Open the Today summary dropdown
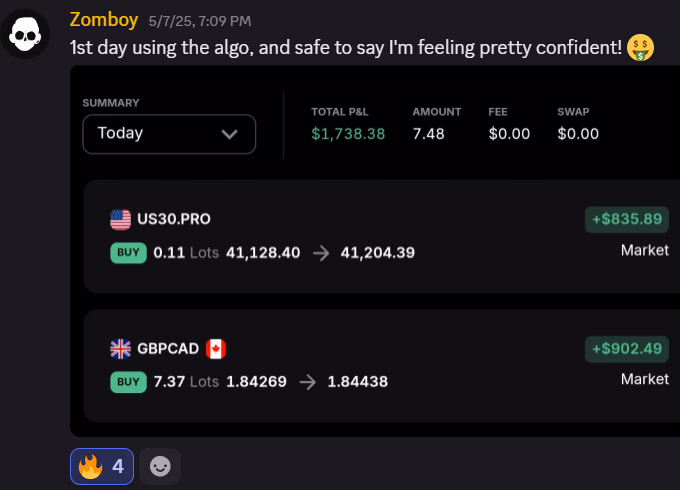Screen dimensions: 680x490 click(x=169, y=134)
